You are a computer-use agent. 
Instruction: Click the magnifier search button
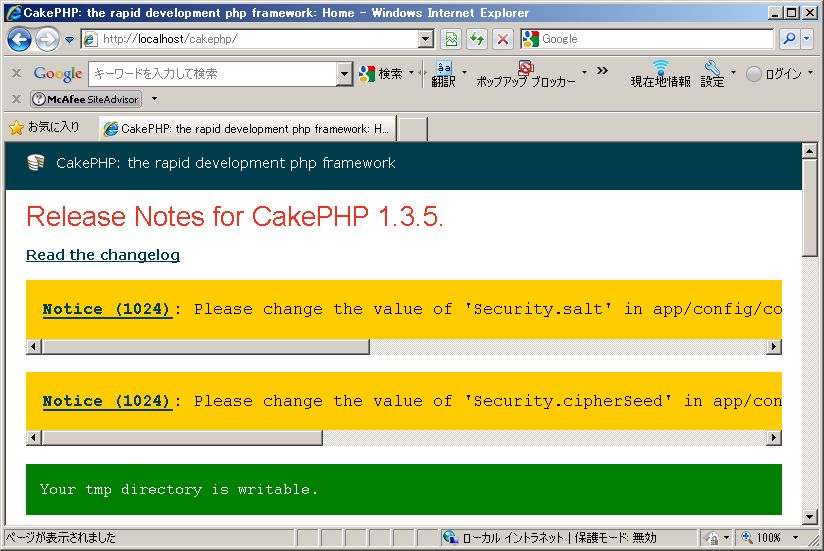click(x=789, y=39)
